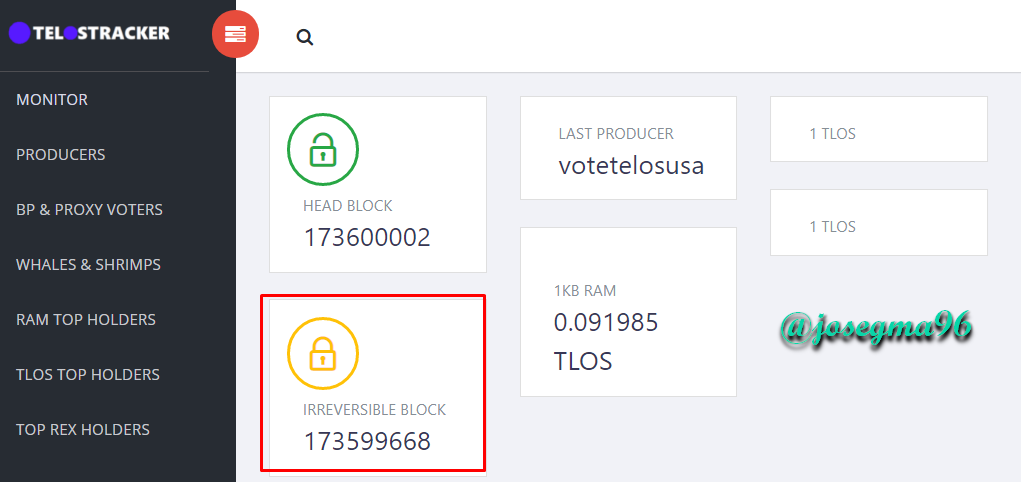Select last producer votetelosusa

(631, 165)
